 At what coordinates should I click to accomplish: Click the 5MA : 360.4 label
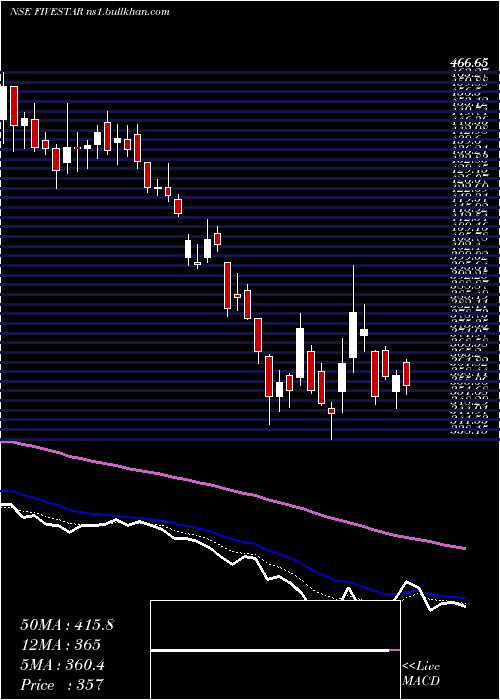point(62,664)
